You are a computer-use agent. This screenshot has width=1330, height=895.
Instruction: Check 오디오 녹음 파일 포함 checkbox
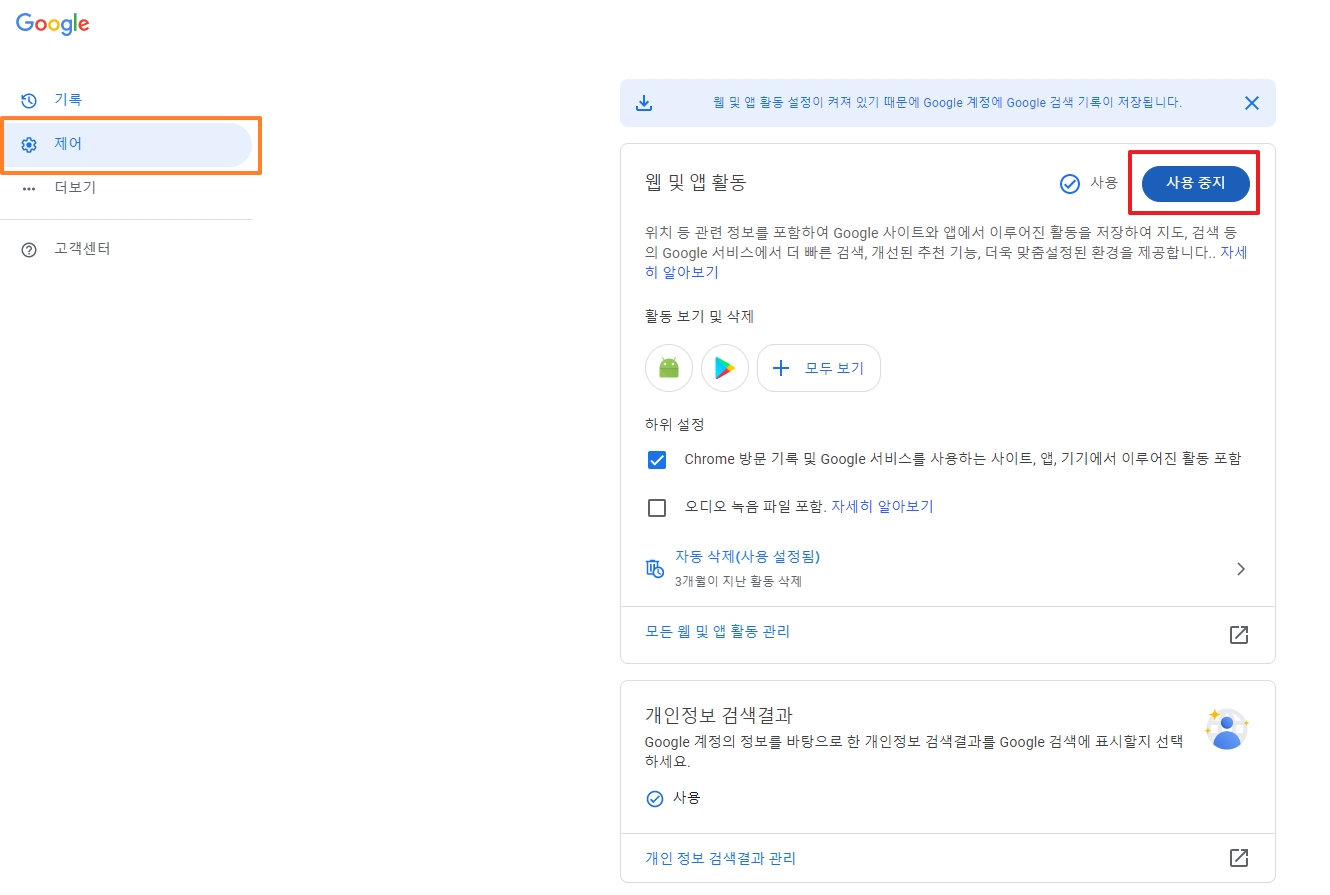click(657, 508)
